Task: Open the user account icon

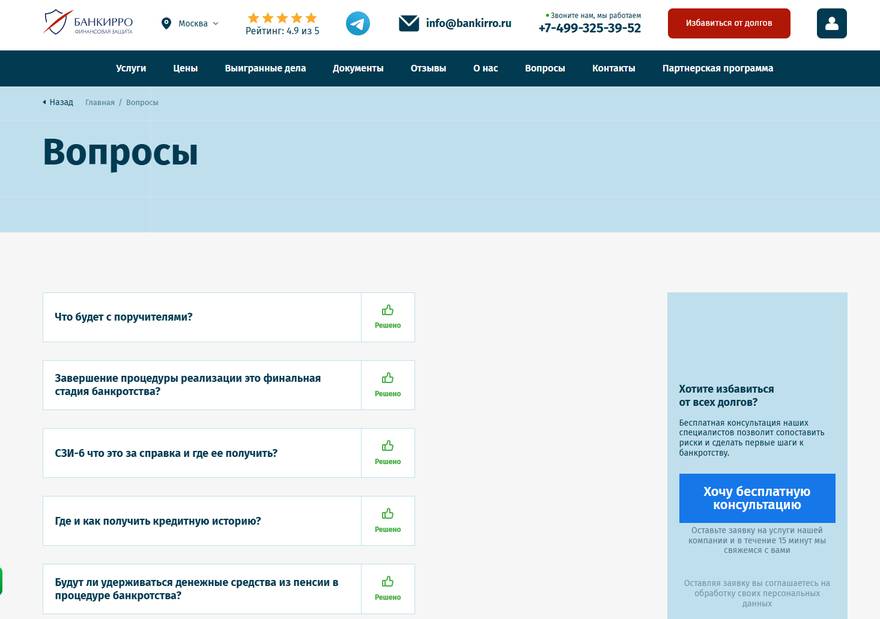Action: pos(831,23)
